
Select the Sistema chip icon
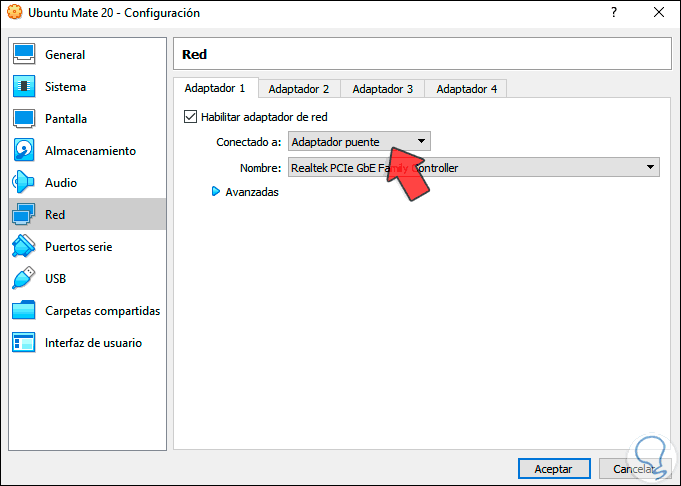(24, 87)
